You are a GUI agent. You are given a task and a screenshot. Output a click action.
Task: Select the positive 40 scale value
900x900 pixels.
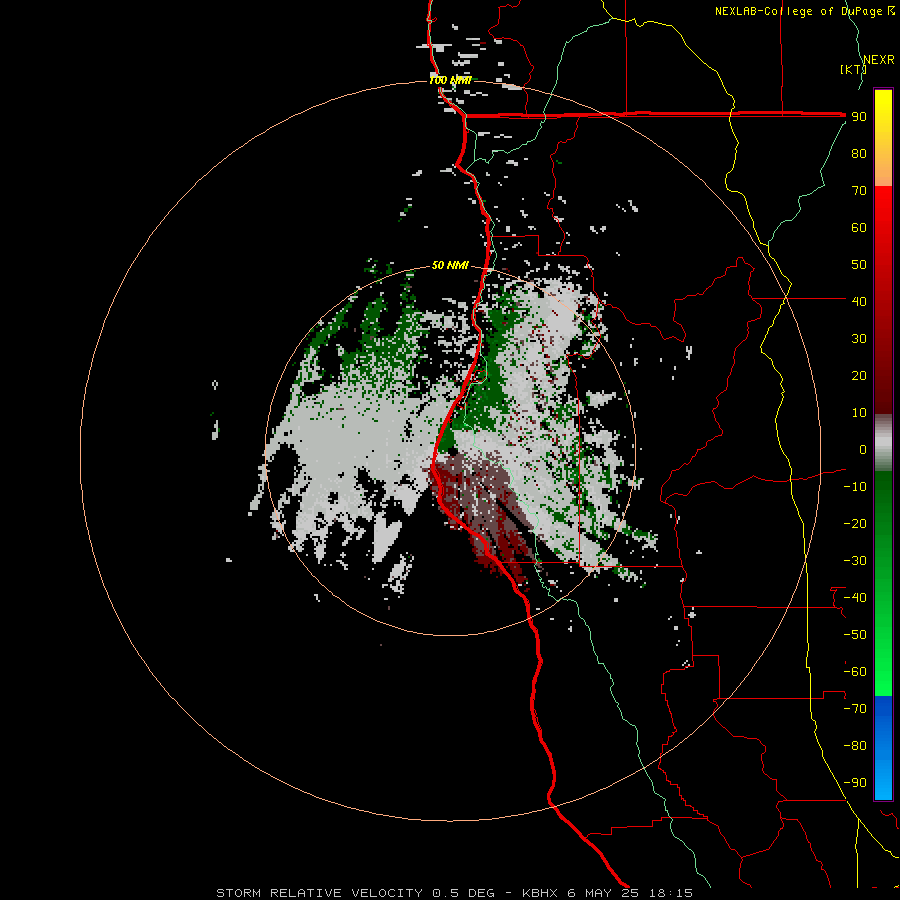(x=859, y=301)
